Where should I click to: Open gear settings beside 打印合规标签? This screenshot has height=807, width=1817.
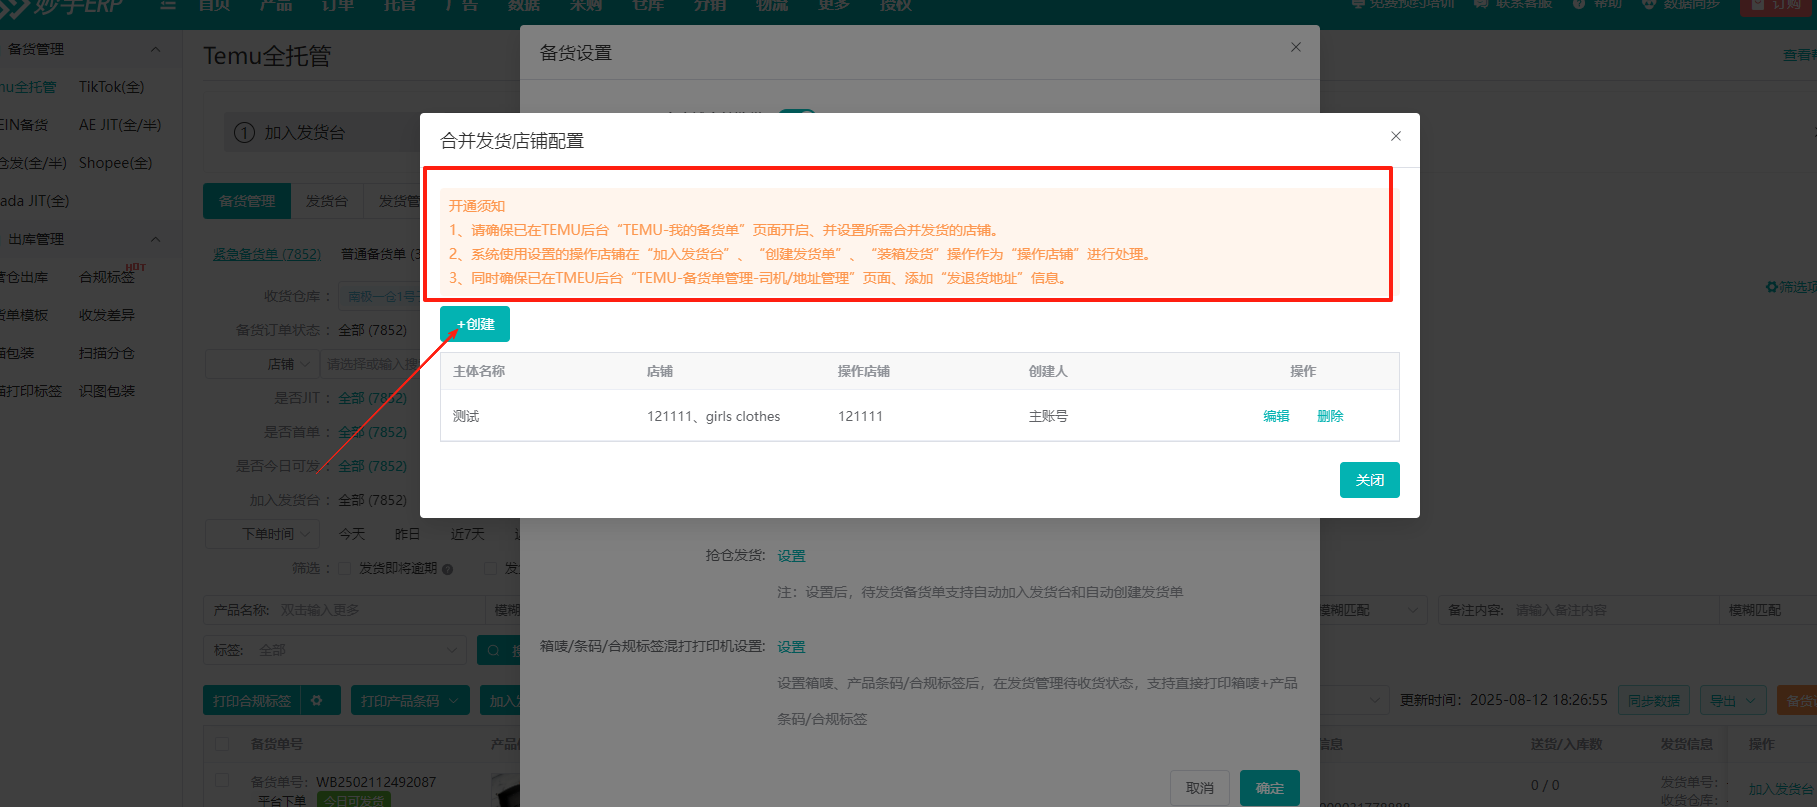click(x=317, y=701)
